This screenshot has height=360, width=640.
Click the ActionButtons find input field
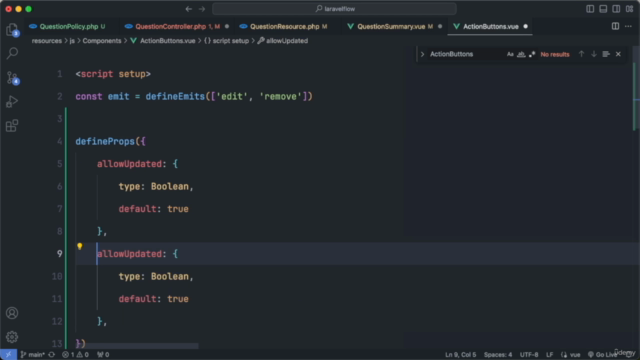tap(465, 54)
